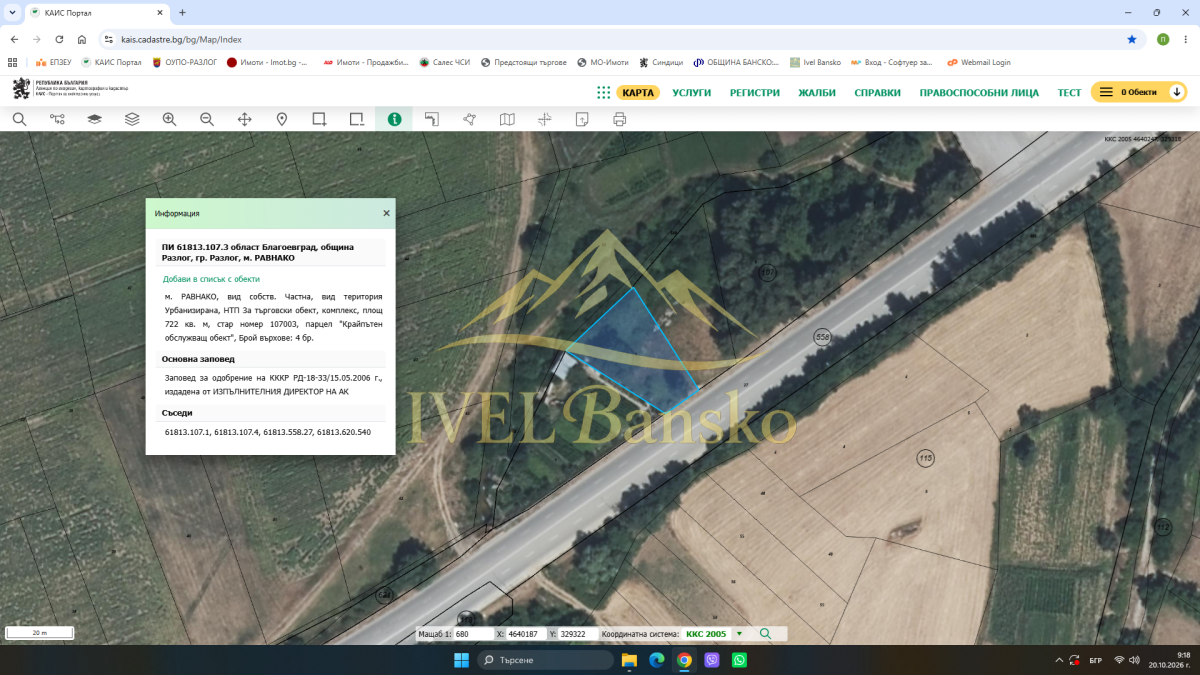The width and height of the screenshot is (1200, 675).
Task: Open the green apps grid menu
Action: (603, 92)
